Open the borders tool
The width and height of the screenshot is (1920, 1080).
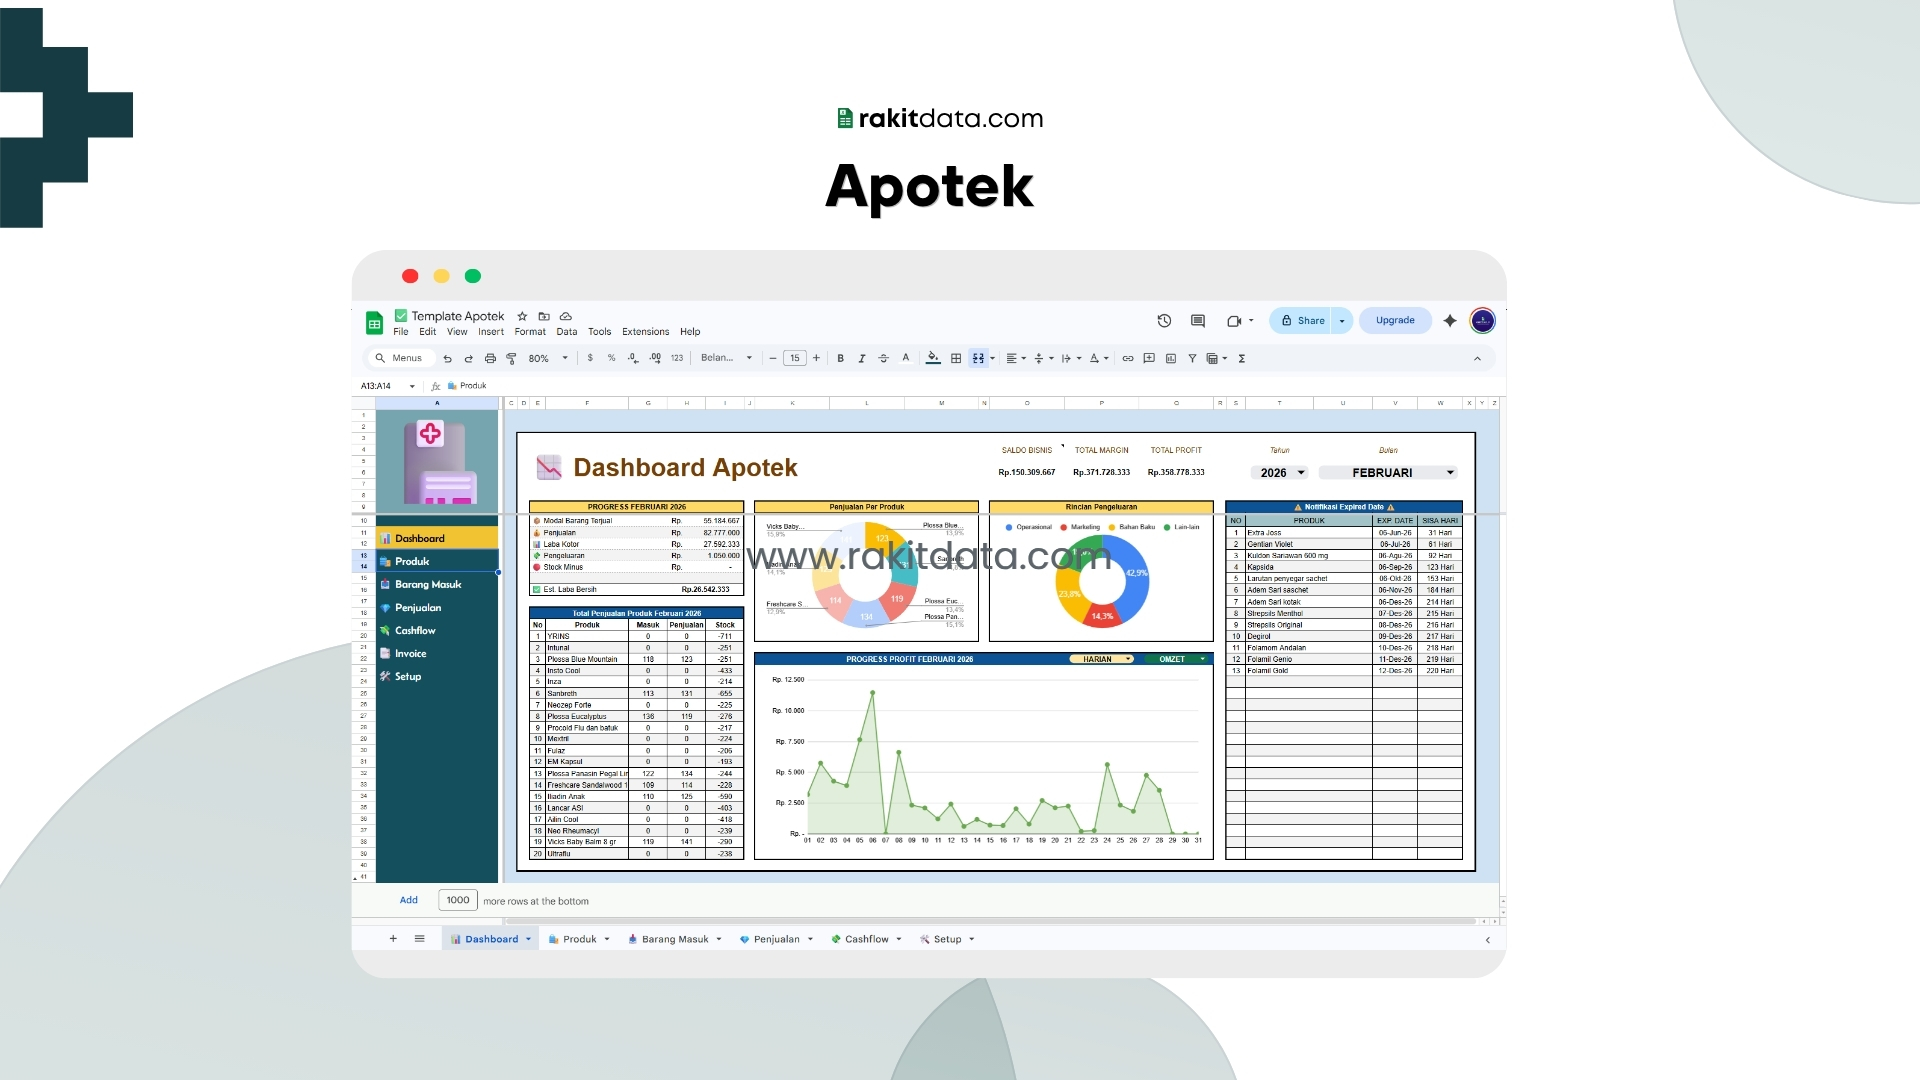pyautogui.click(x=956, y=358)
